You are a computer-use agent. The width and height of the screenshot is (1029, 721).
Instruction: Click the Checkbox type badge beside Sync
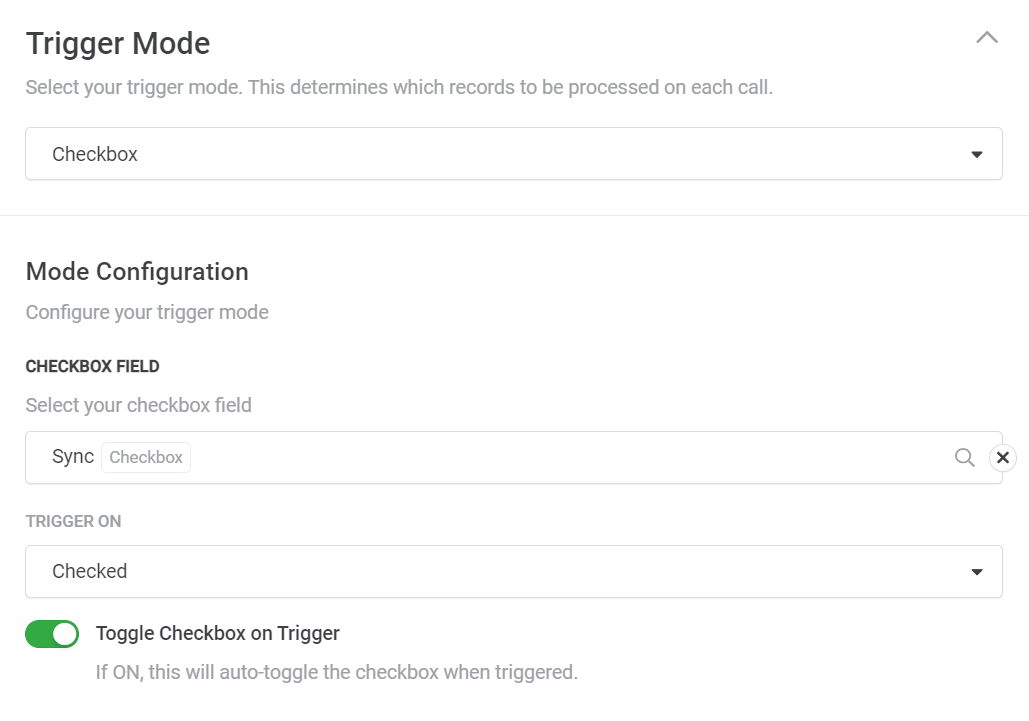click(146, 457)
